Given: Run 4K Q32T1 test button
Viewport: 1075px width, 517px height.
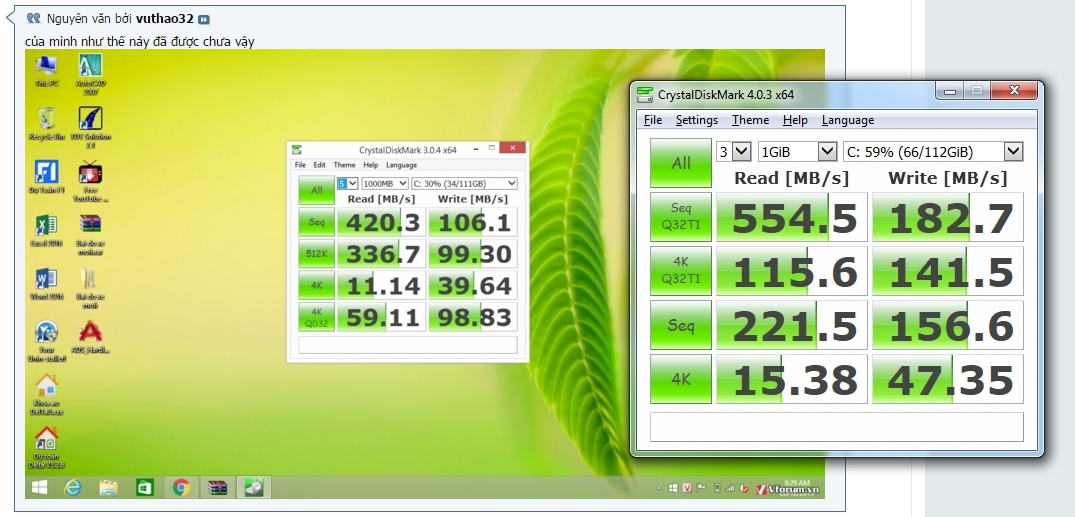Looking at the screenshot, I should tap(681, 271).
